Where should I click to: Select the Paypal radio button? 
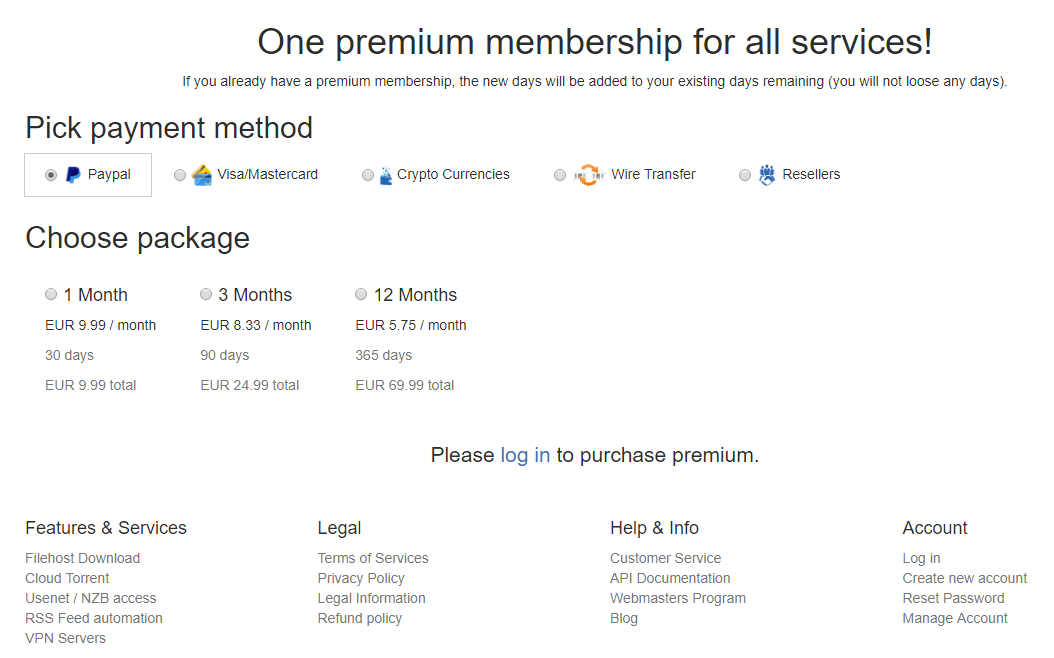tap(51, 175)
